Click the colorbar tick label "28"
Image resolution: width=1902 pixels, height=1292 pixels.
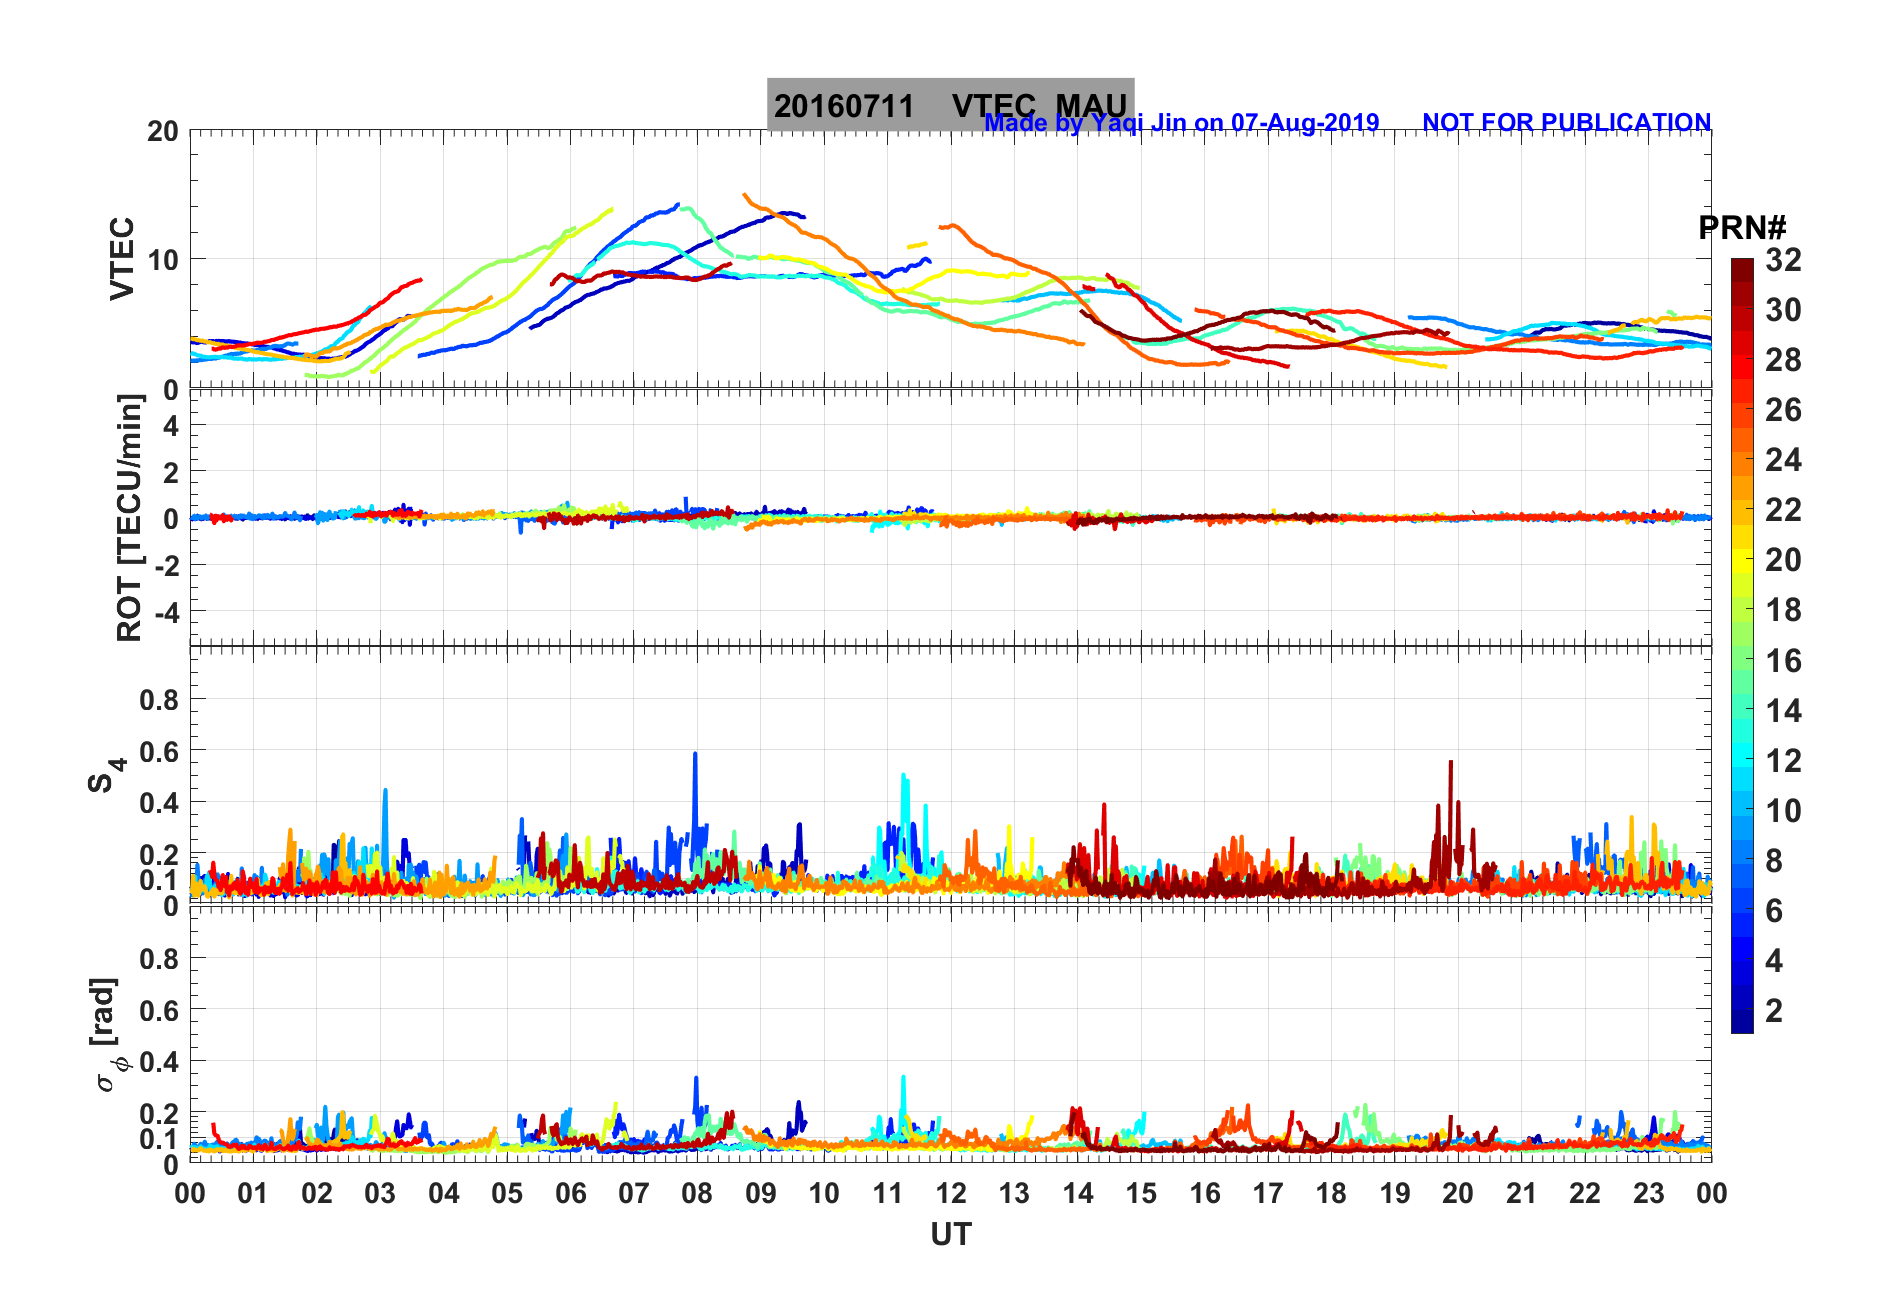1783,360
